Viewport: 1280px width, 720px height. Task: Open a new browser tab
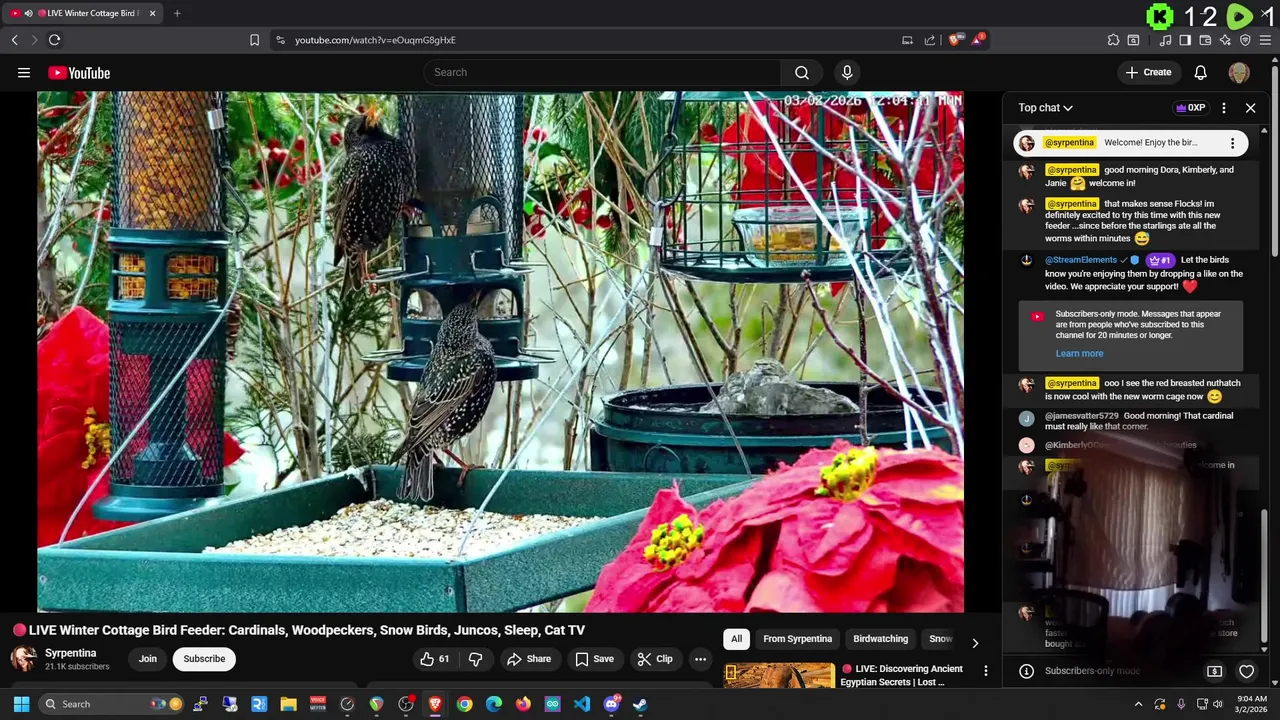pos(177,13)
